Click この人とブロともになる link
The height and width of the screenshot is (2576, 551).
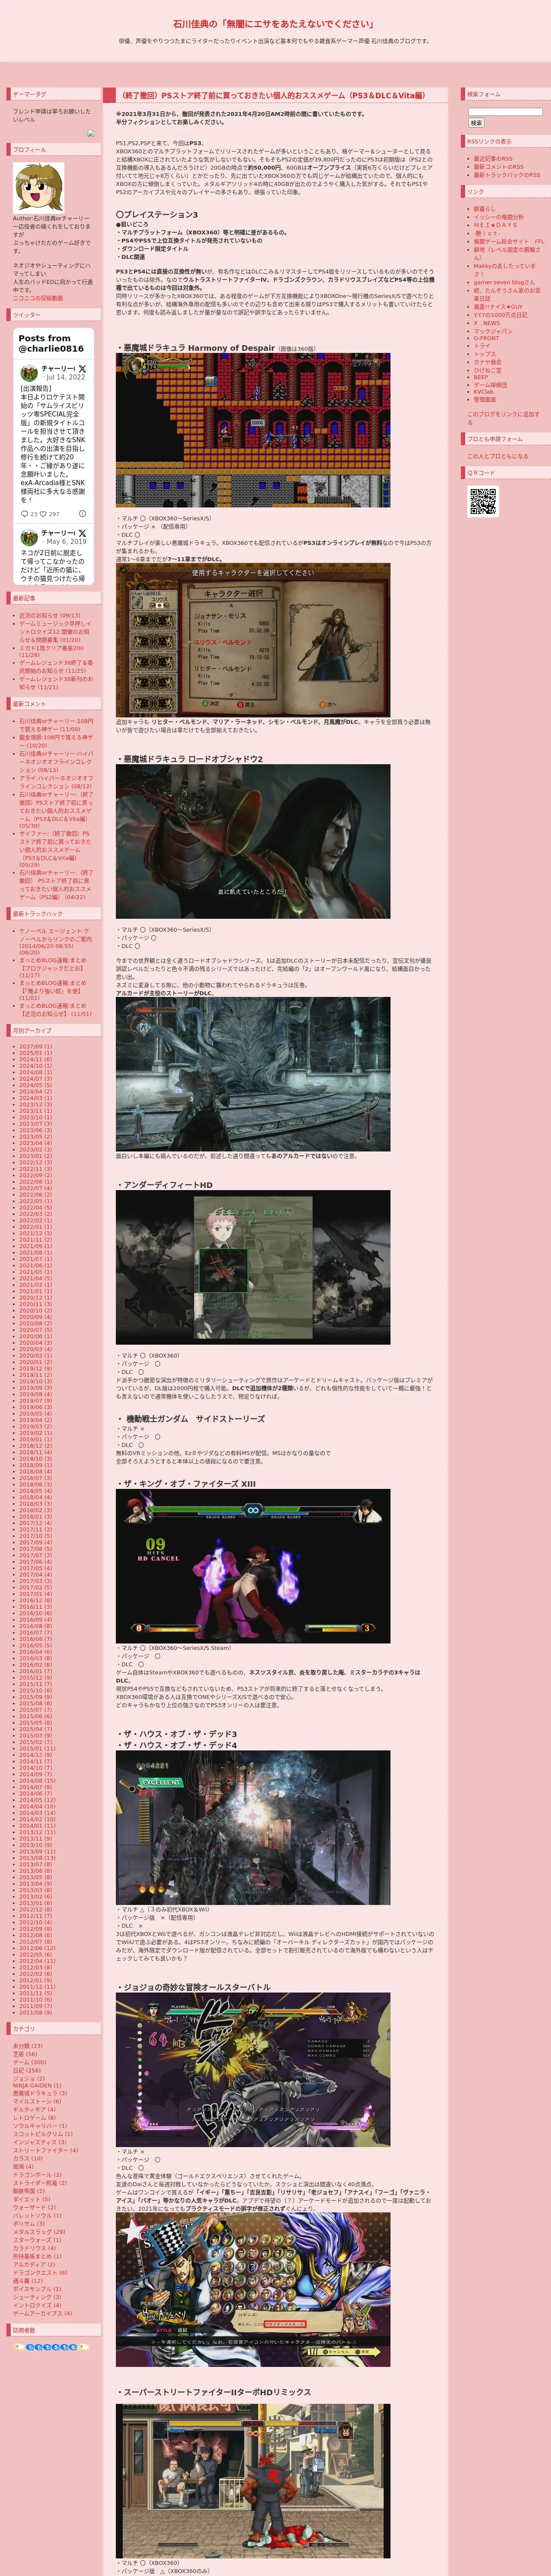point(498,456)
